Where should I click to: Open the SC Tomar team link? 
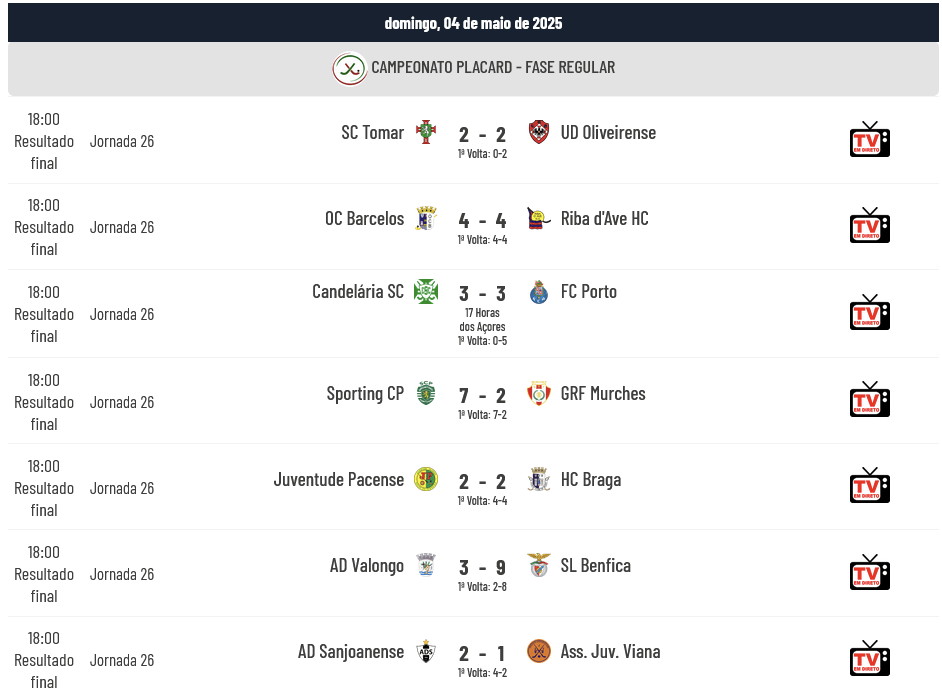372,132
